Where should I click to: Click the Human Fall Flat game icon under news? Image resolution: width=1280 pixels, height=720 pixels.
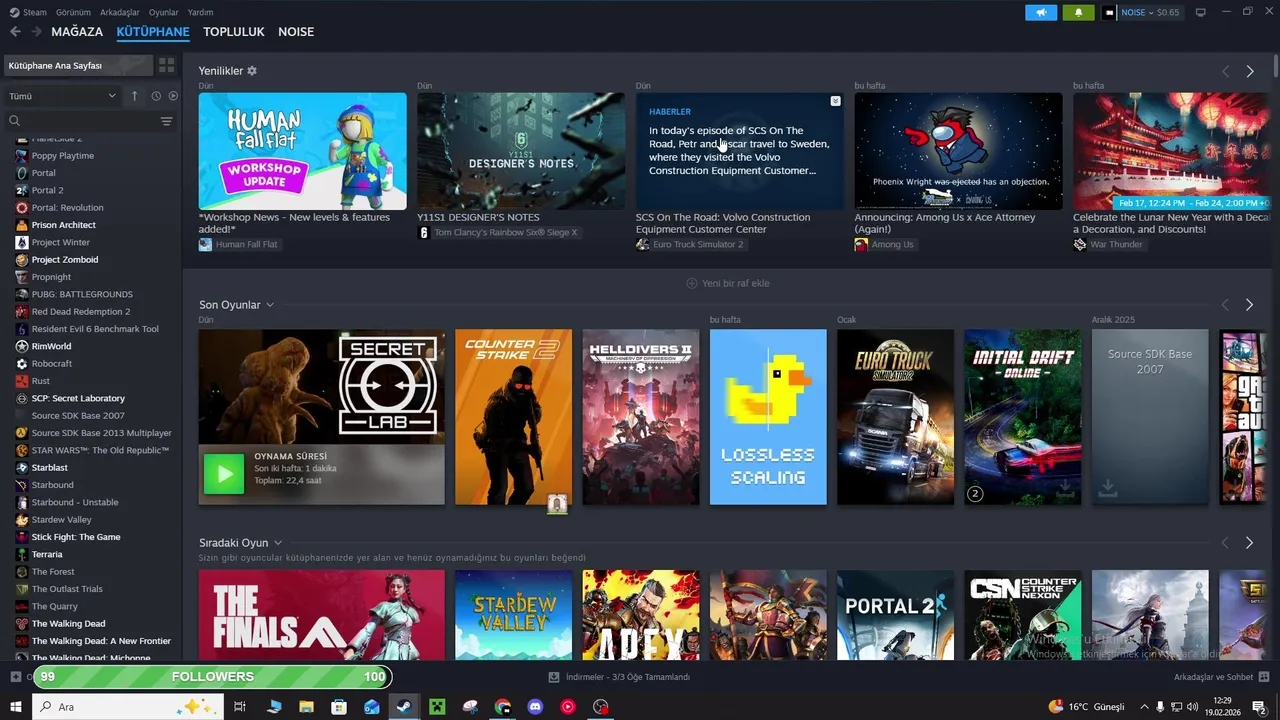pos(205,244)
